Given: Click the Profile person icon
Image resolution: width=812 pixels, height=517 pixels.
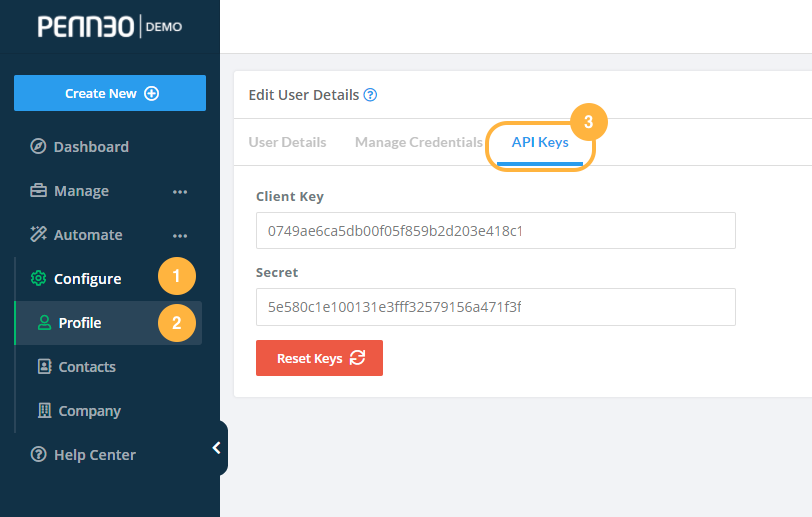Looking at the screenshot, I should [45, 323].
